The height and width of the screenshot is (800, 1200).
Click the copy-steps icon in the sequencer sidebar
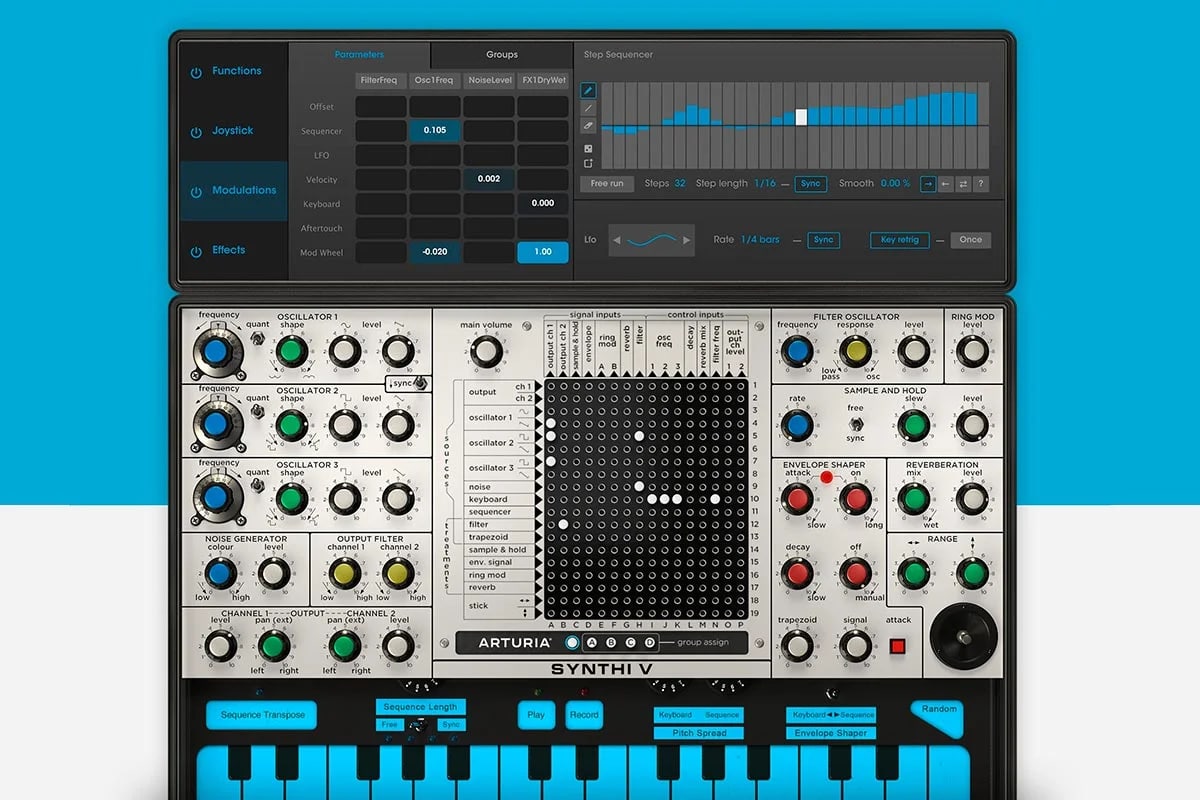(x=589, y=163)
